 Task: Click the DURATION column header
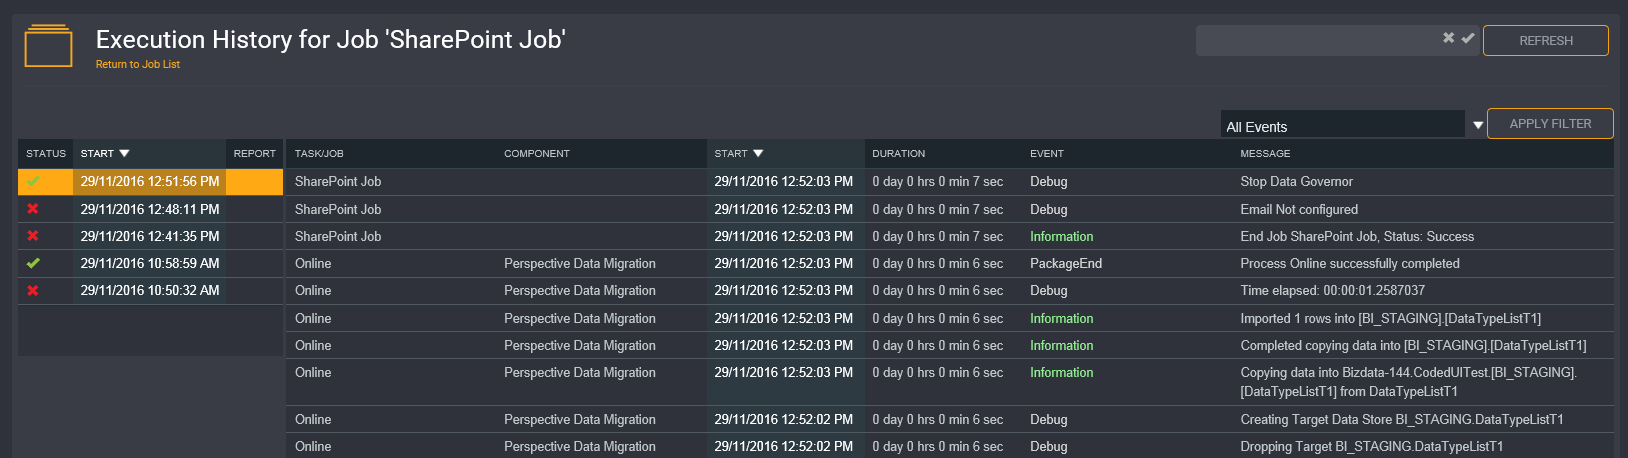(x=899, y=153)
